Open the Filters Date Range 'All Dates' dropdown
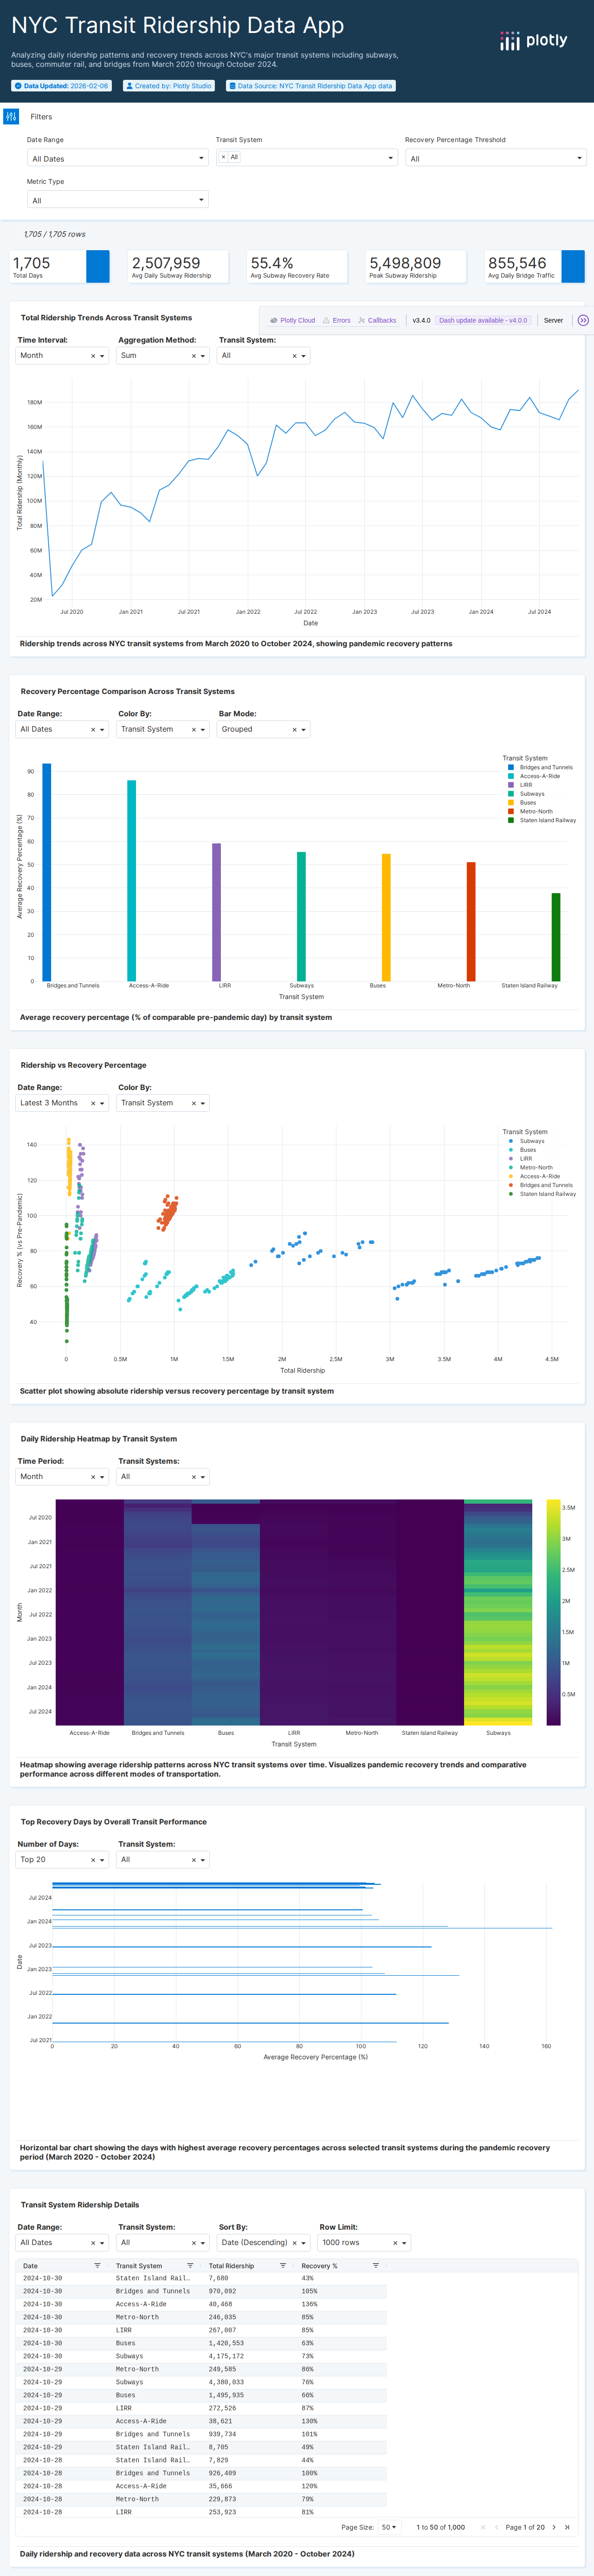Viewport: 594px width, 2576px height. point(117,158)
